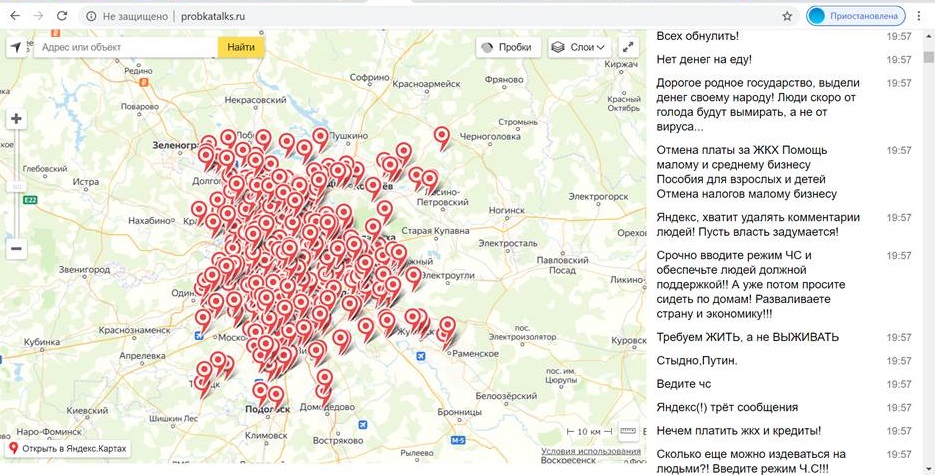Go forward in the browser
935x475 pixels.
[38, 16]
